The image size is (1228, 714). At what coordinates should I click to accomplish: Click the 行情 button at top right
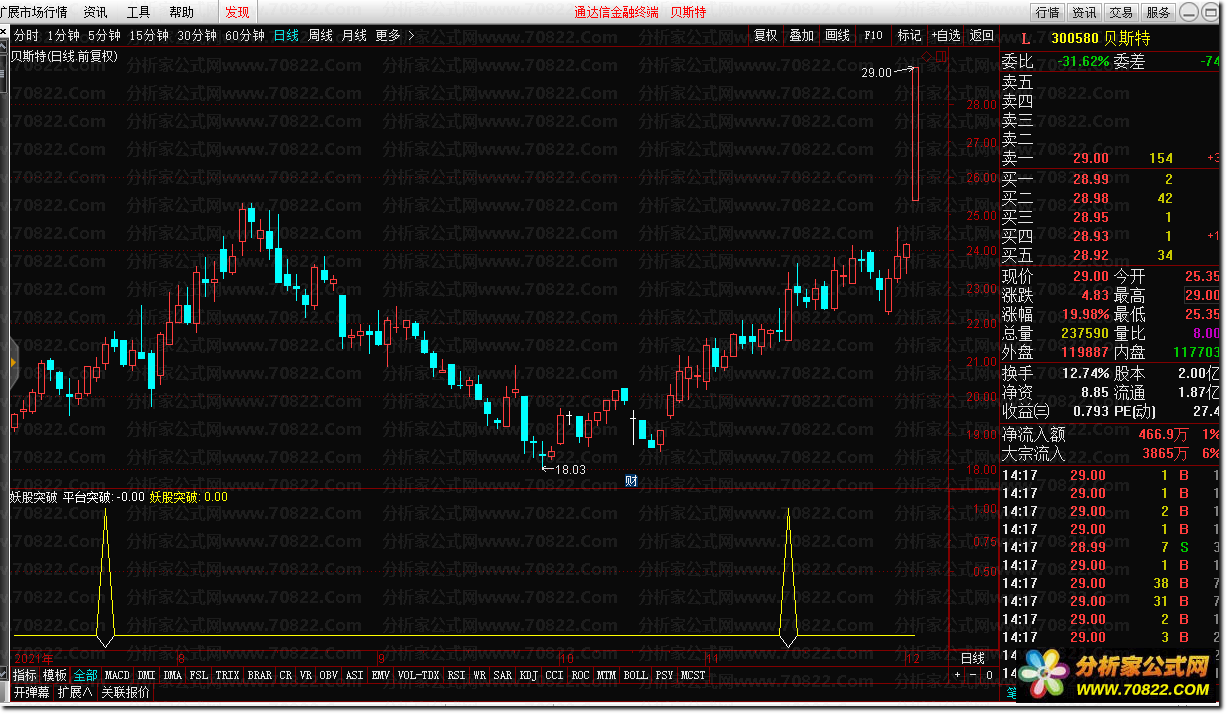[1047, 12]
